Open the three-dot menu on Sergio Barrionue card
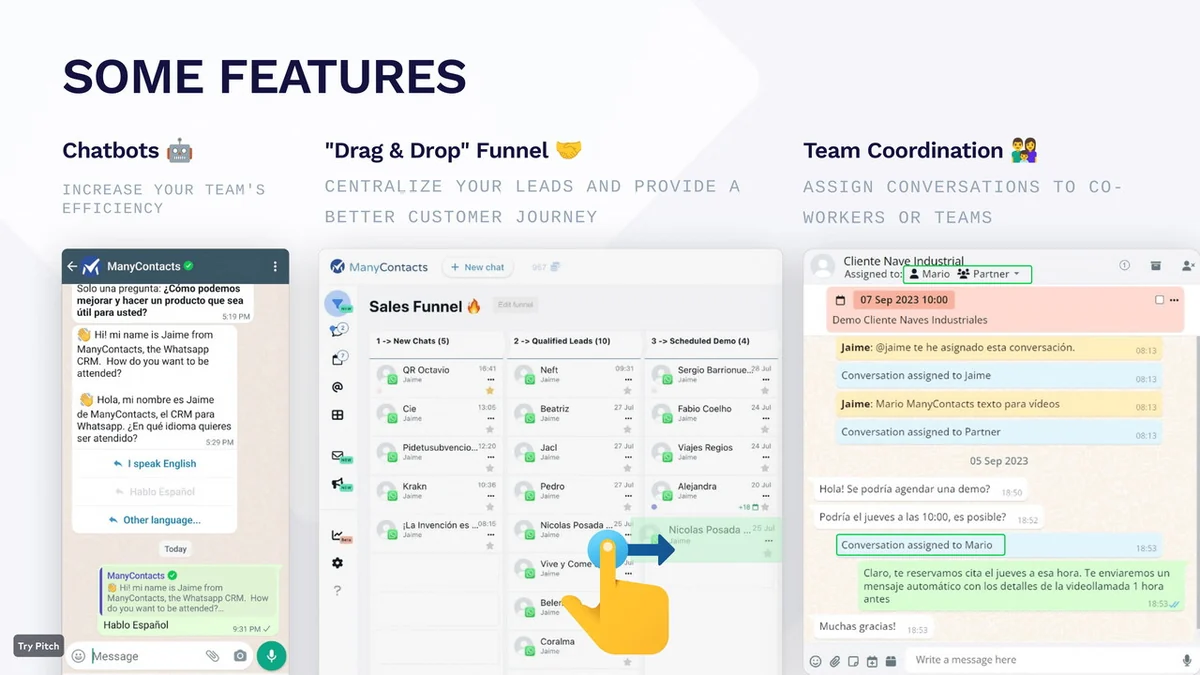 (x=766, y=379)
